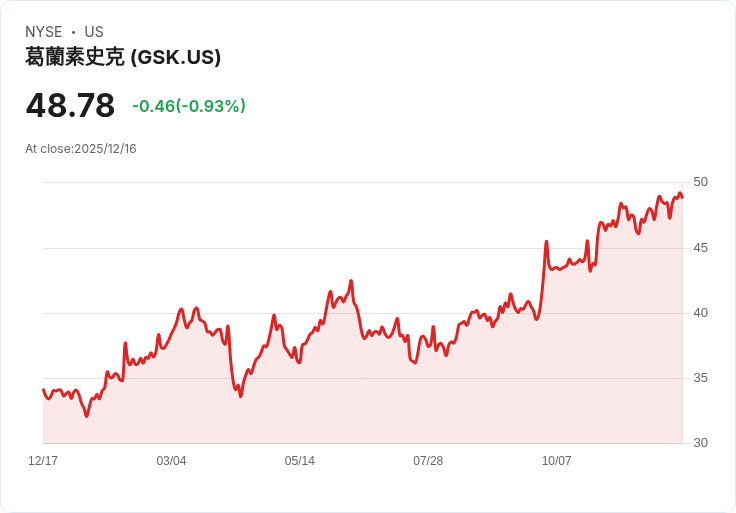Click the At close 2025/12/16 timestamp
This screenshot has width=736, height=513.
coord(81,149)
